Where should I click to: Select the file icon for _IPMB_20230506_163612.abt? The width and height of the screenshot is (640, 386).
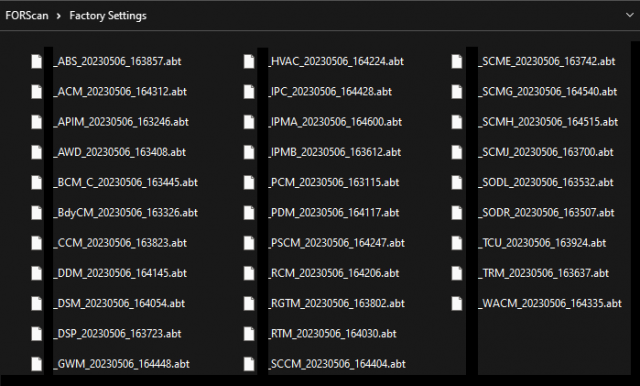click(249, 152)
